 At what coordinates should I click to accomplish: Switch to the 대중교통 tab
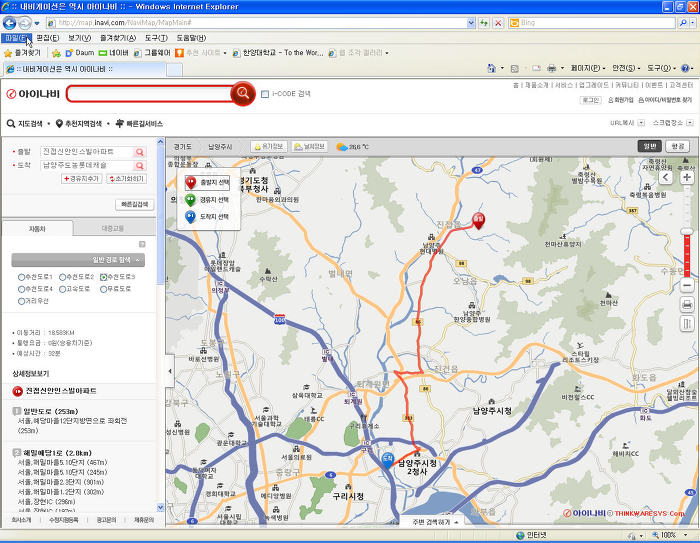point(113,229)
